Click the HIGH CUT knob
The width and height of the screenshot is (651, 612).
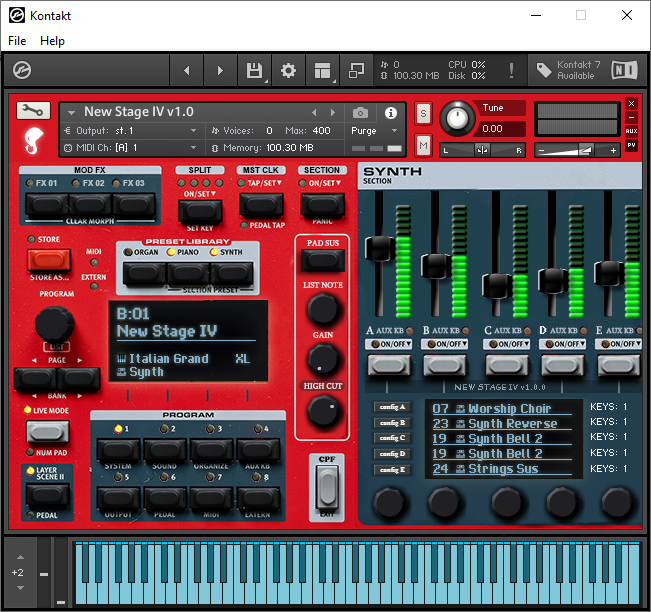pyautogui.click(x=323, y=411)
